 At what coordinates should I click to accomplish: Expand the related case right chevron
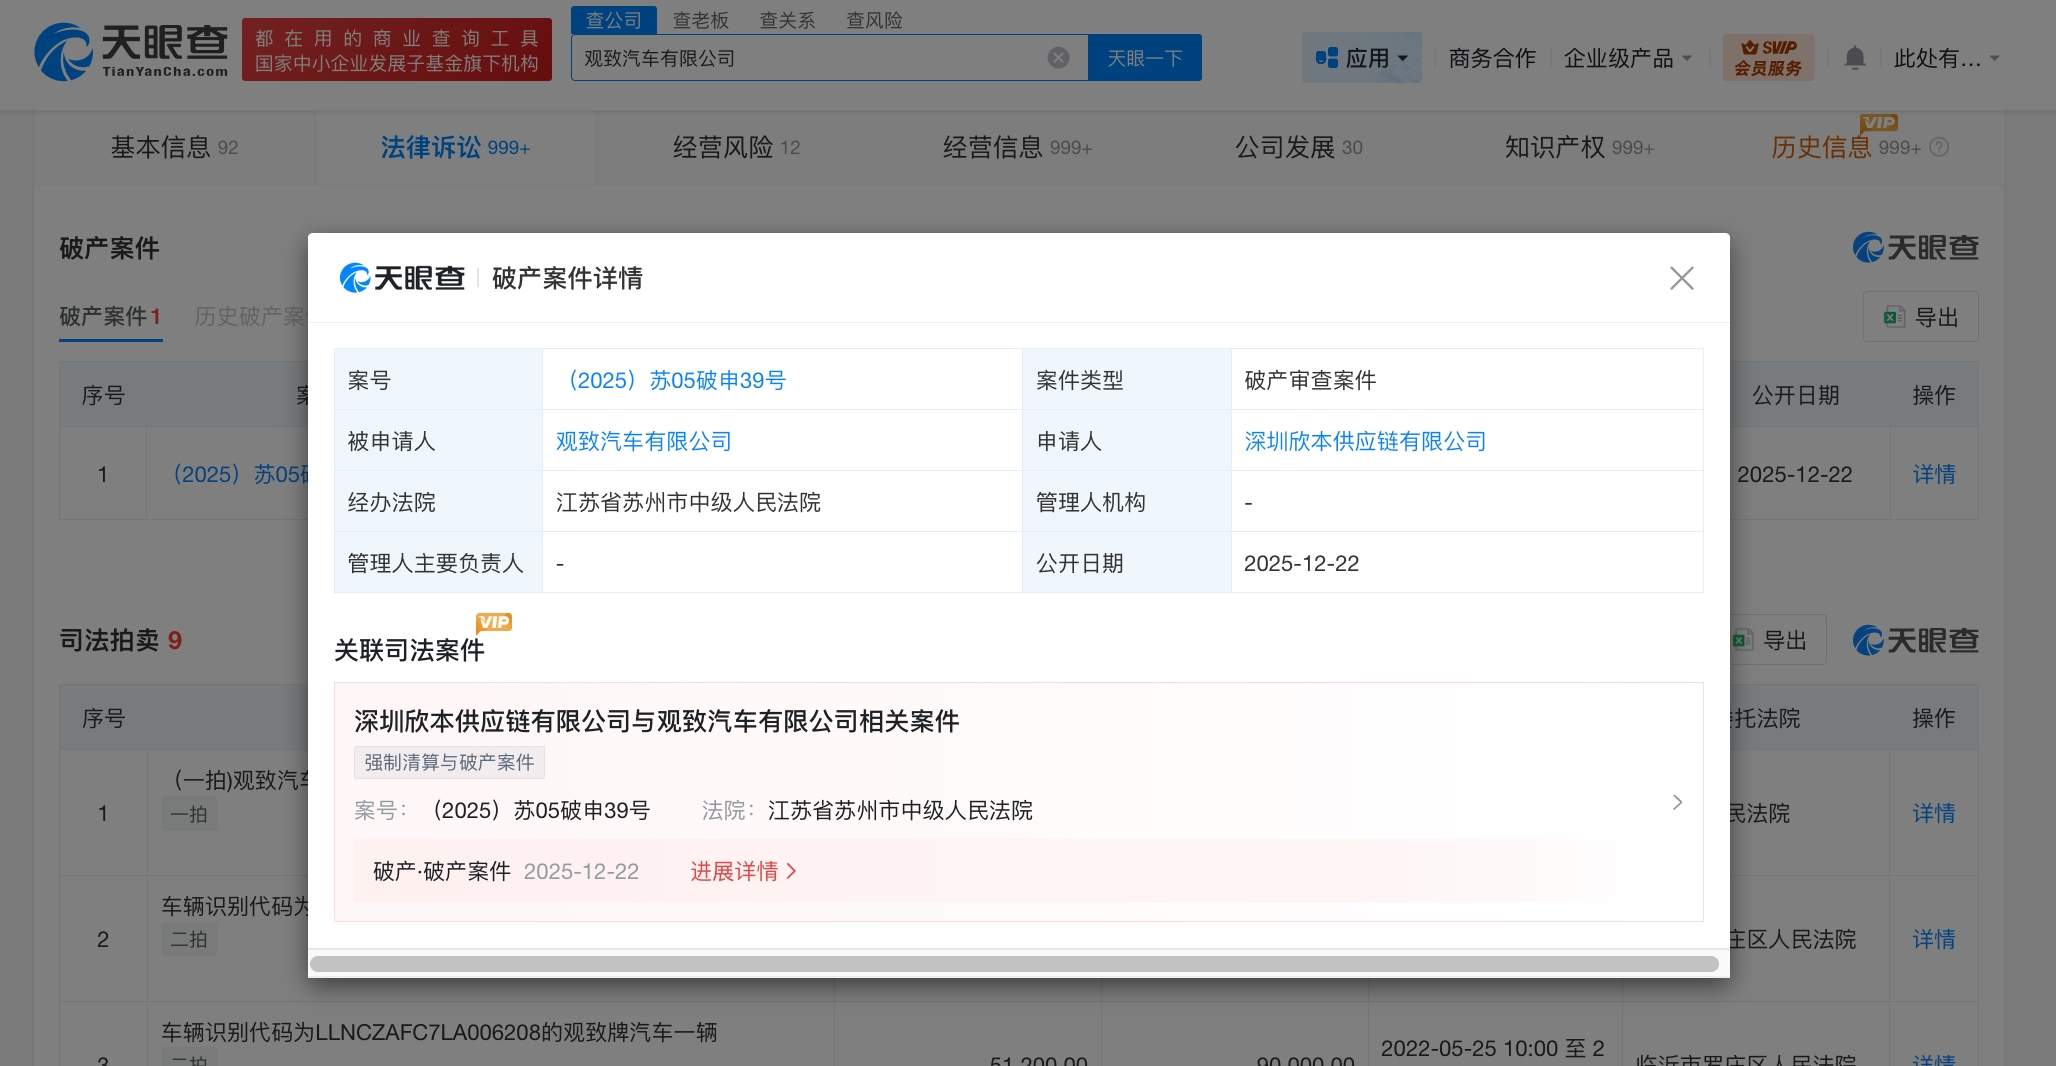pyautogui.click(x=1677, y=802)
